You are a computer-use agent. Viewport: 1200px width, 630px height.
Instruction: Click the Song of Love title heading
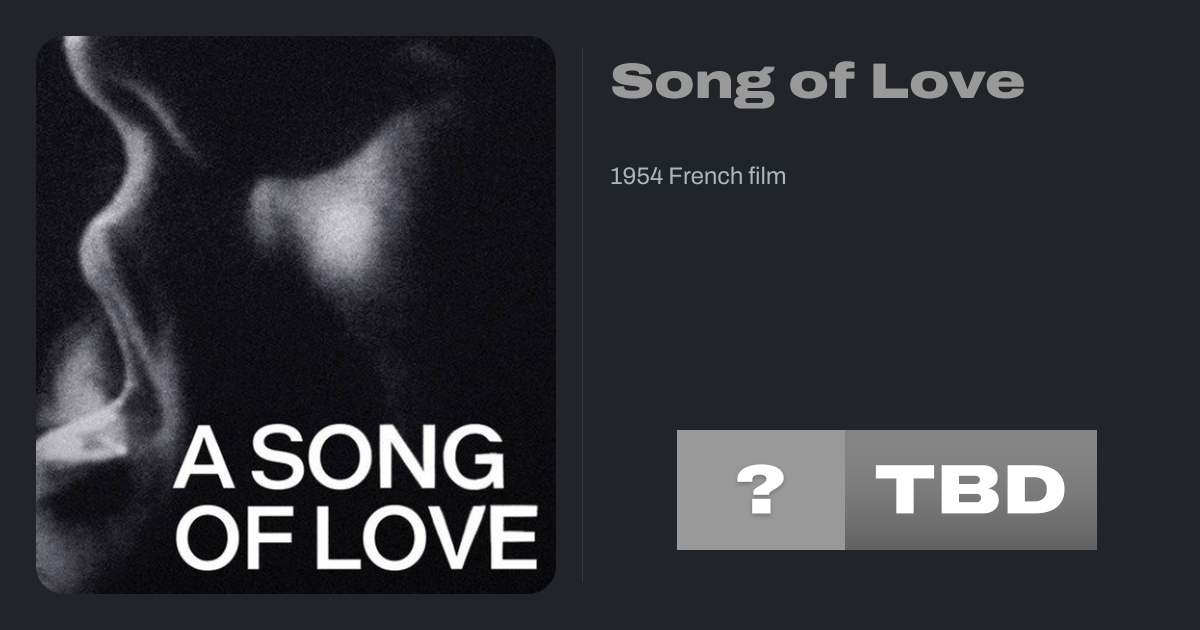click(817, 81)
